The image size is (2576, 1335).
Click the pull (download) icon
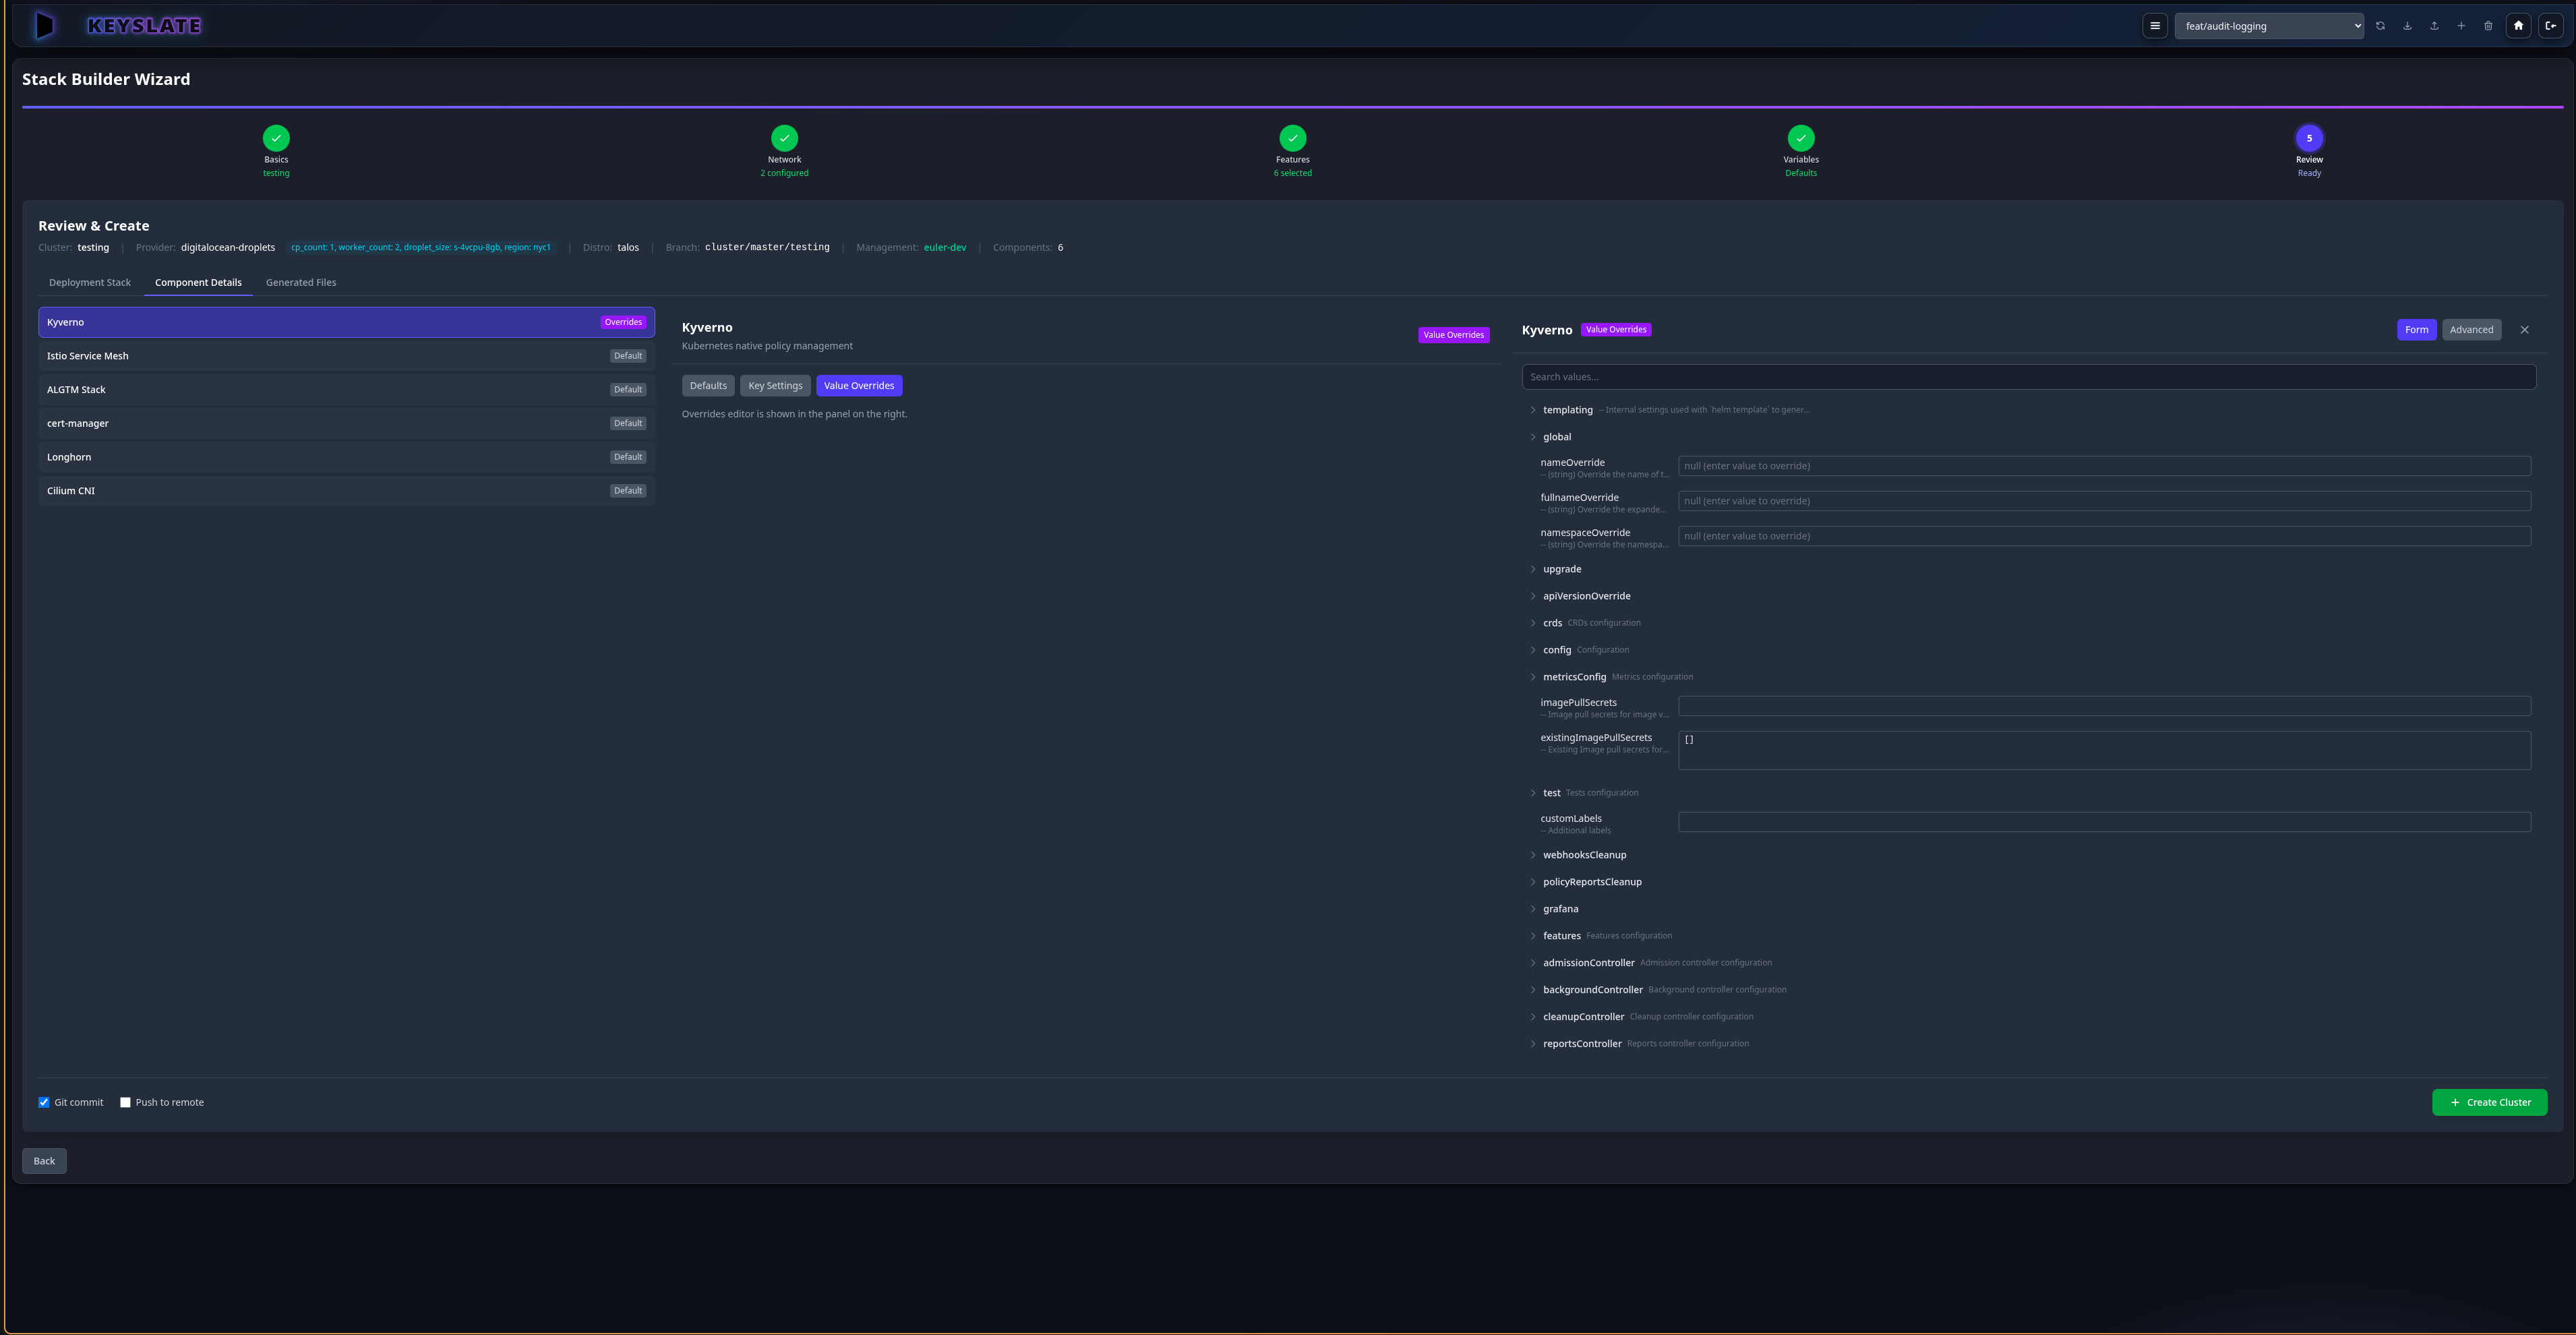click(2407, 26)
